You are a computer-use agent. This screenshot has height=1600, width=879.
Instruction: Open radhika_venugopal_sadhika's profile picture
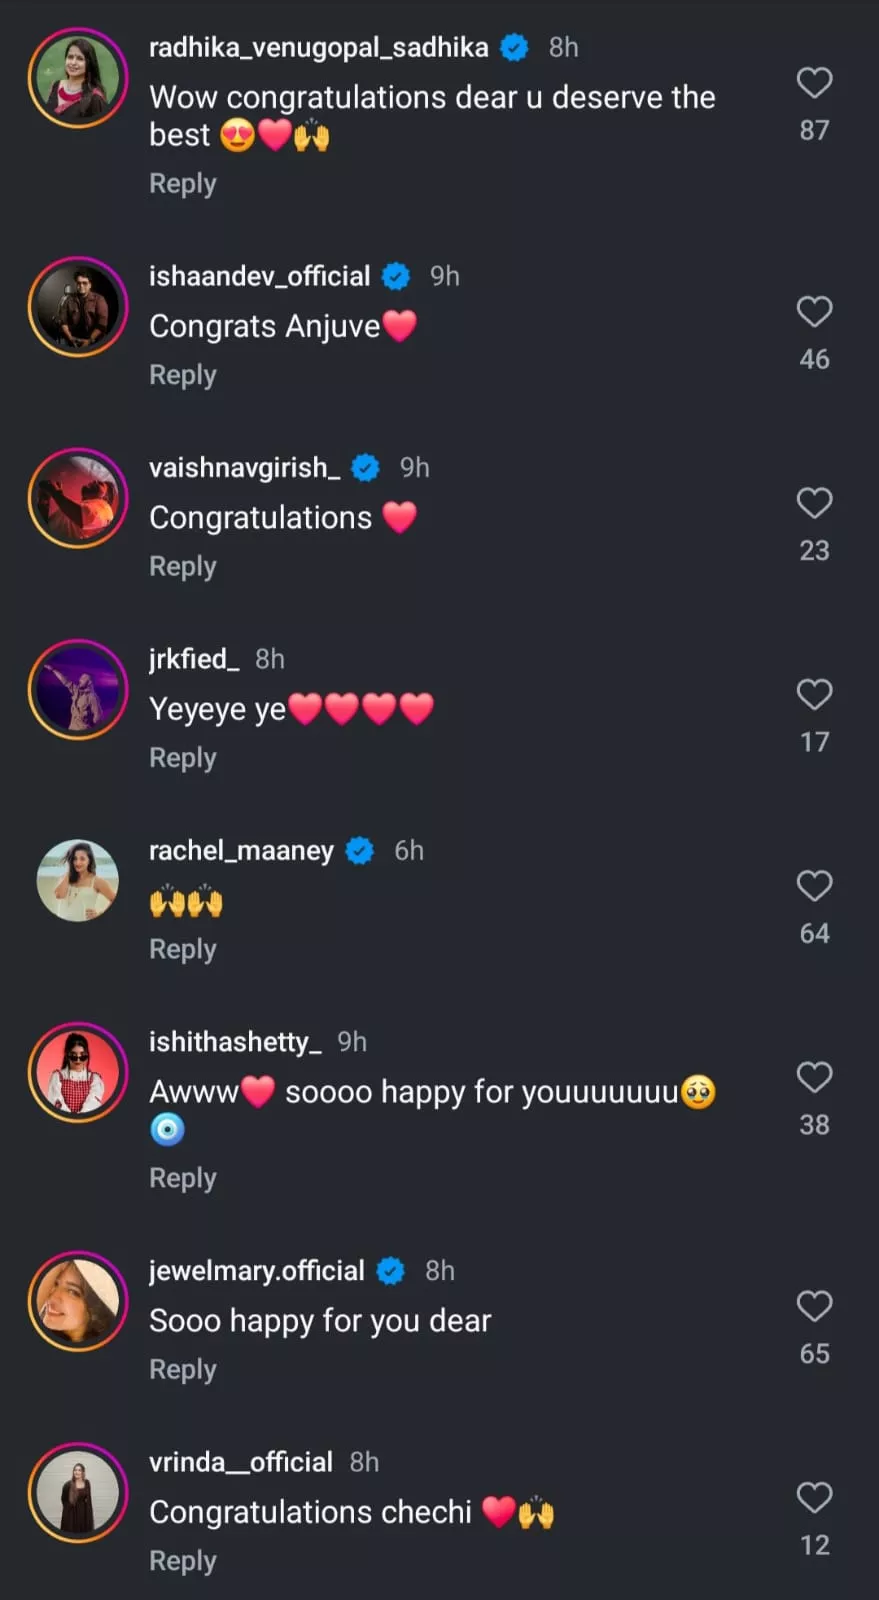coord(78,78)
